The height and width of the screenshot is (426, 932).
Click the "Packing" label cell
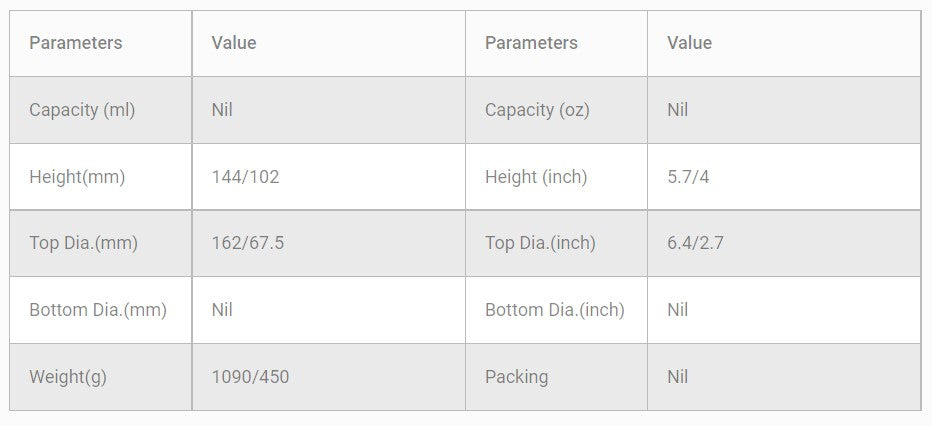[517, 377]
